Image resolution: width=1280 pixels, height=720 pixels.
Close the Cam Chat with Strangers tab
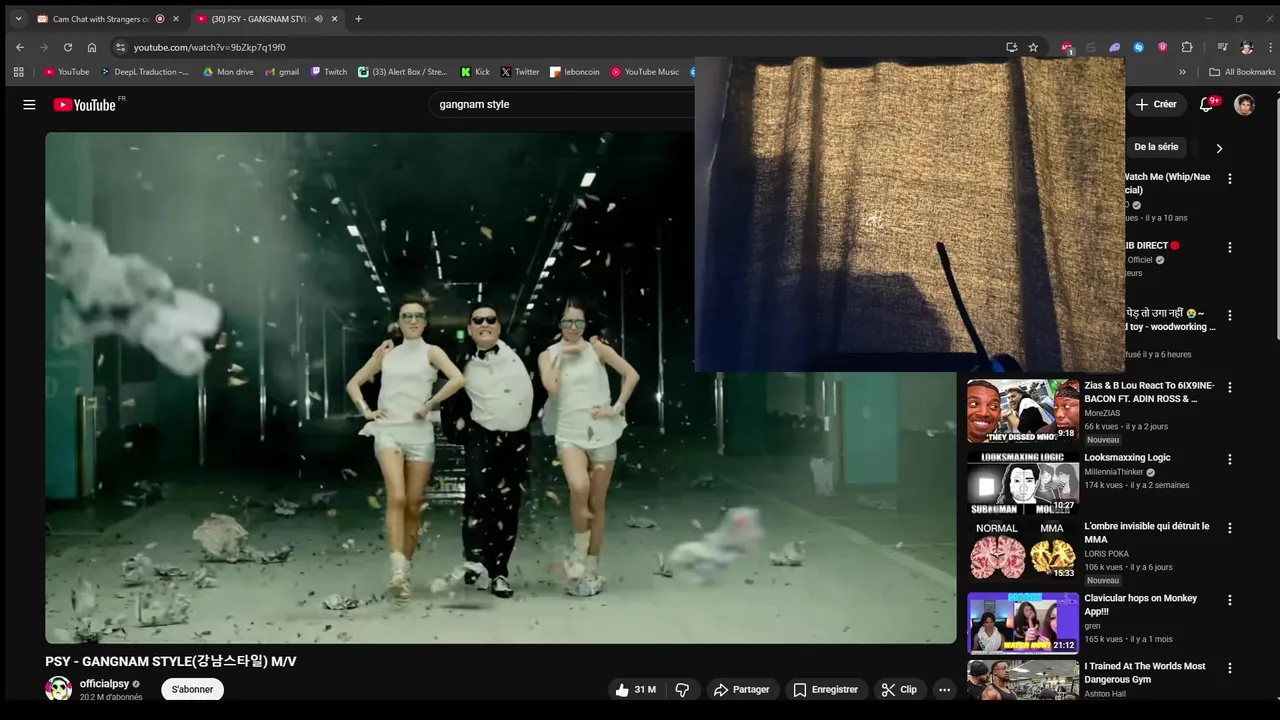(x=175, y=19)
